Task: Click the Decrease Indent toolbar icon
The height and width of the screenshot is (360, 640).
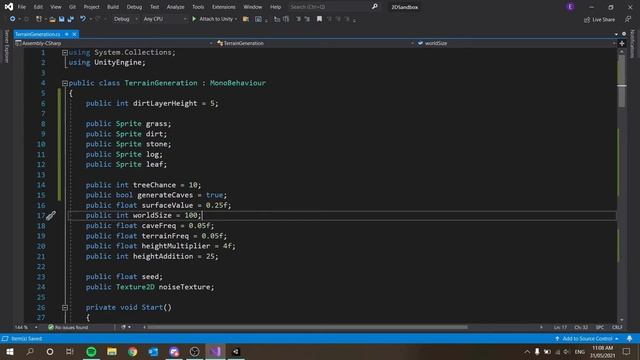Action: (x=298, y=19)
